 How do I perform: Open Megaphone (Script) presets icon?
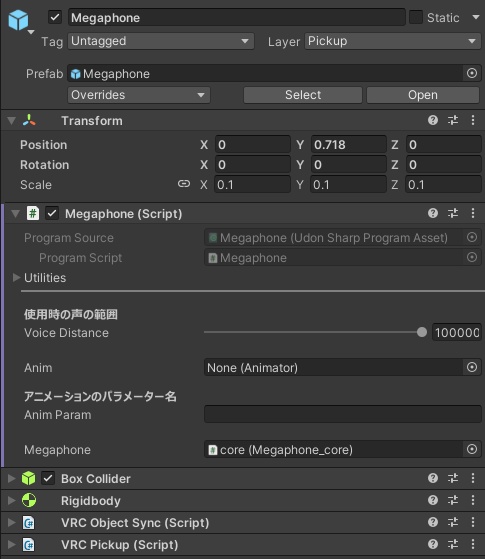453,213
